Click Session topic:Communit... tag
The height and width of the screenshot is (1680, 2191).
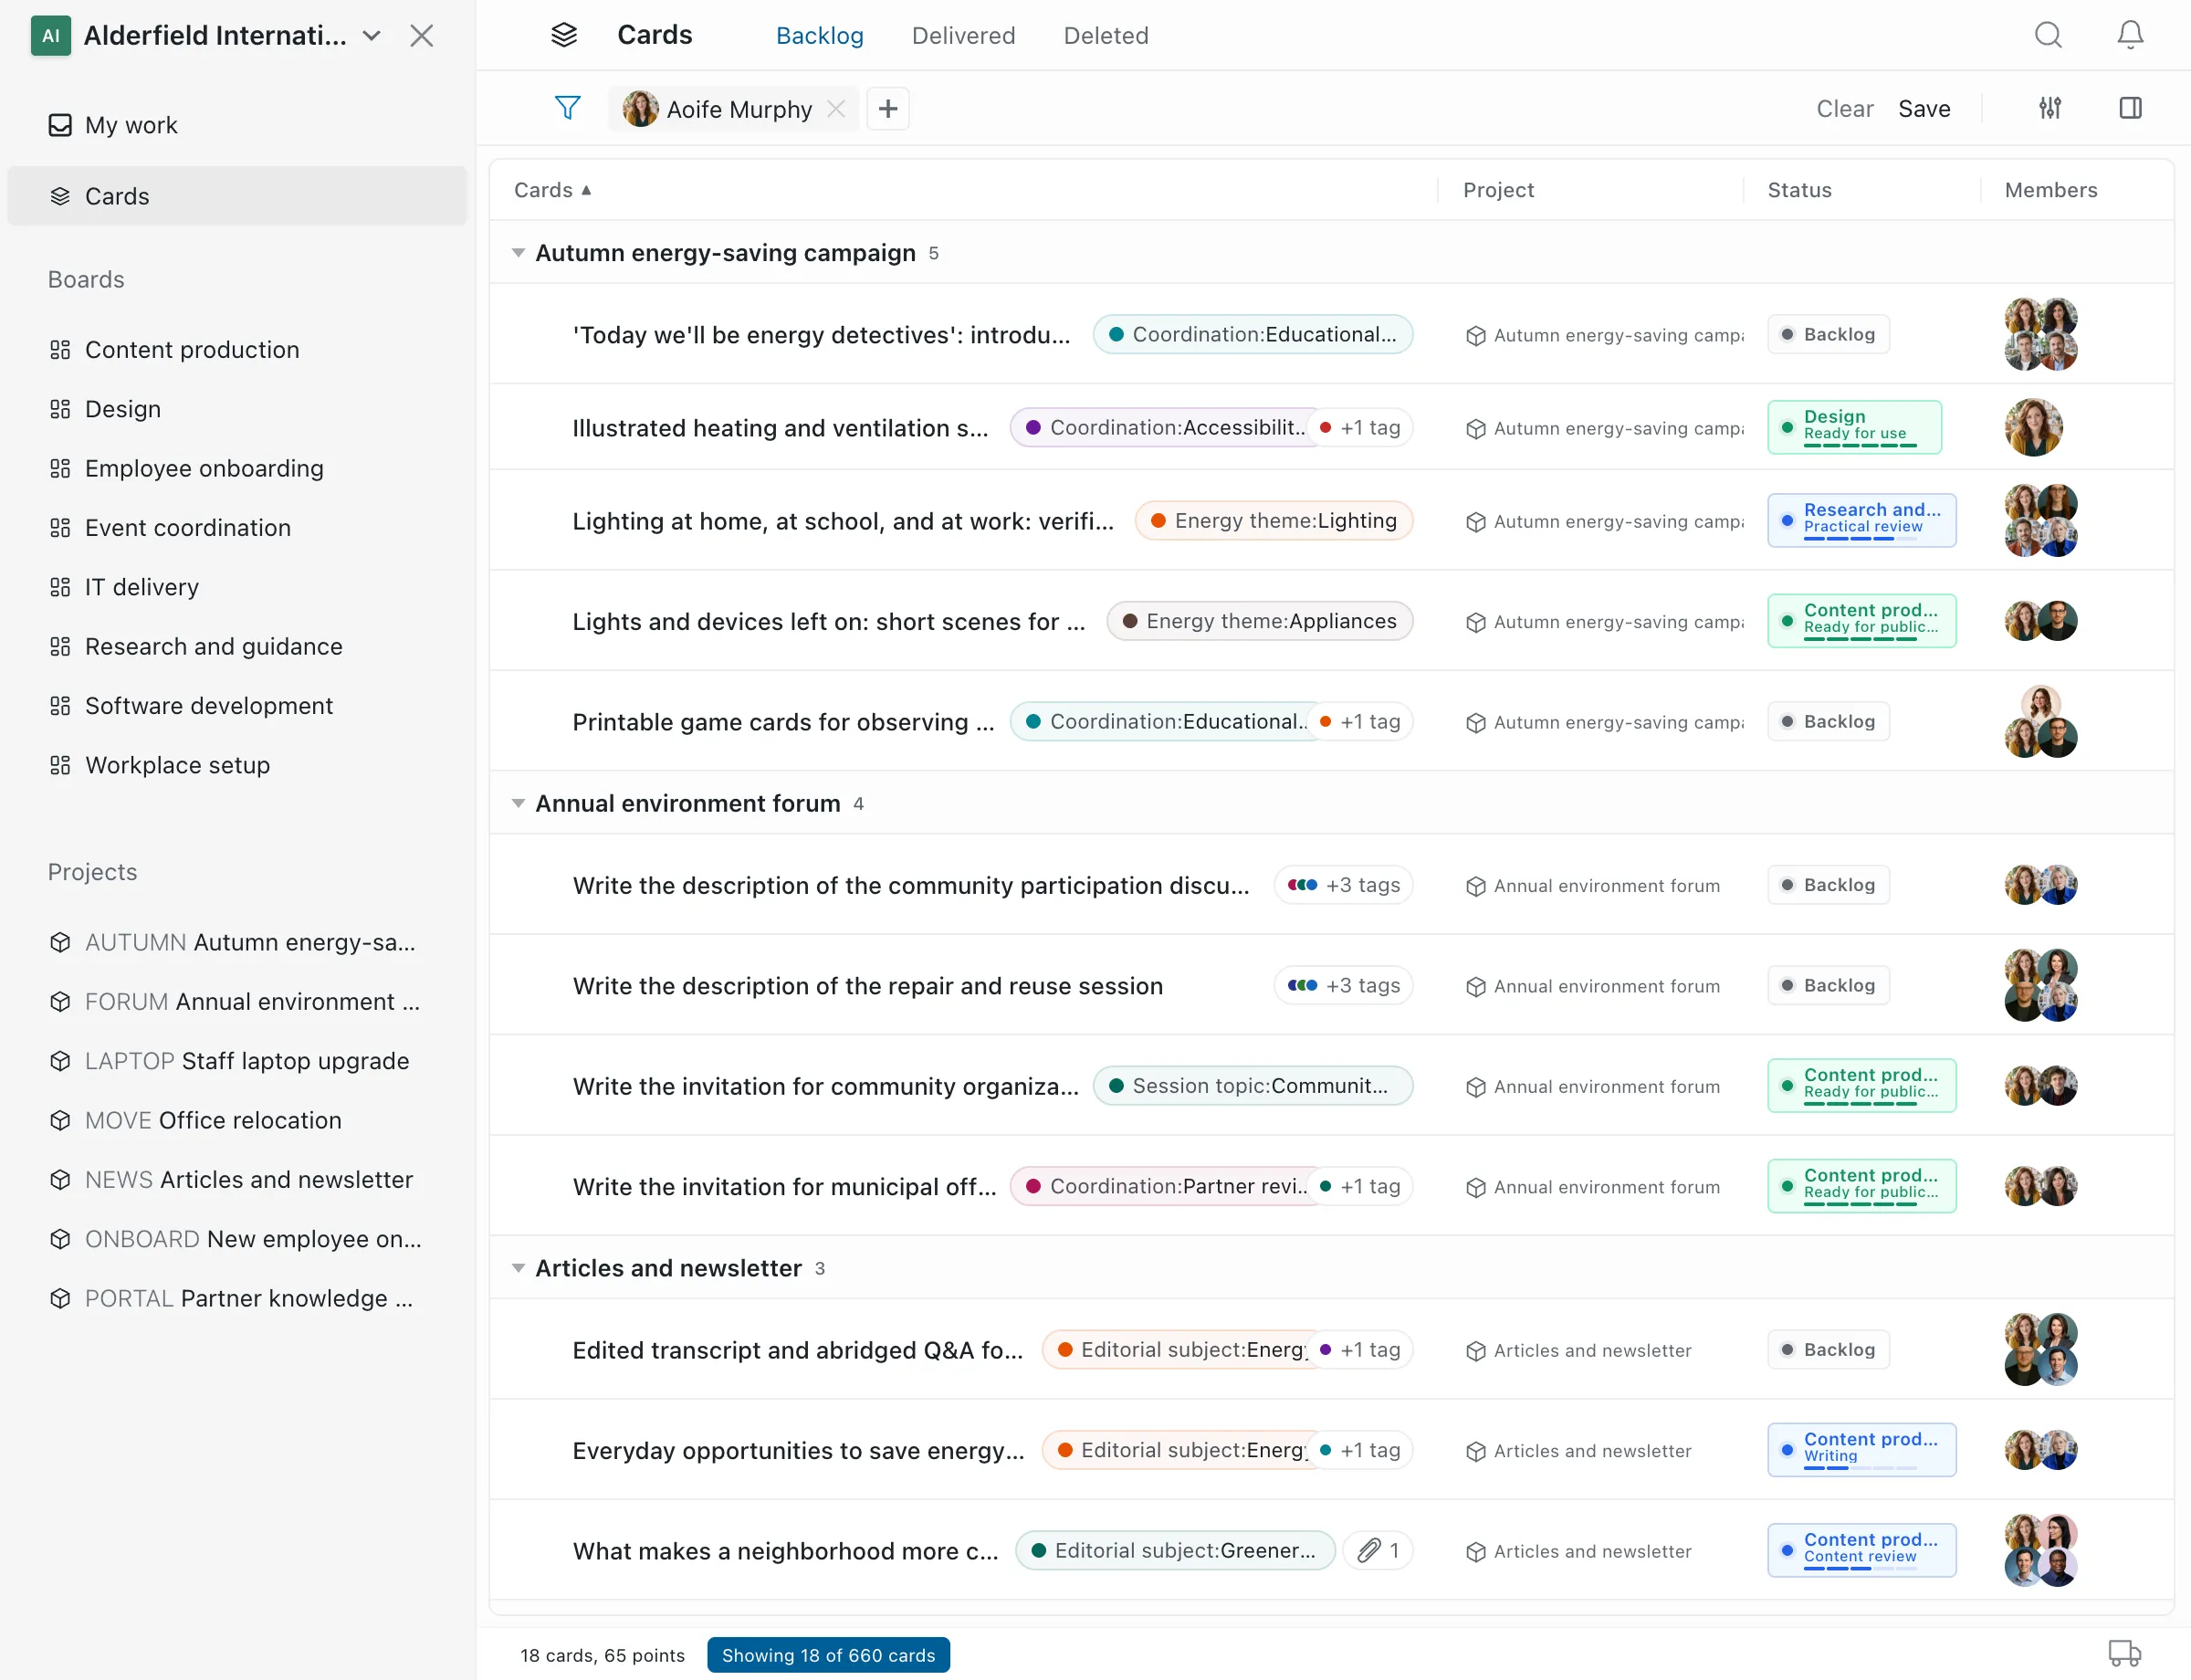1252,1086
